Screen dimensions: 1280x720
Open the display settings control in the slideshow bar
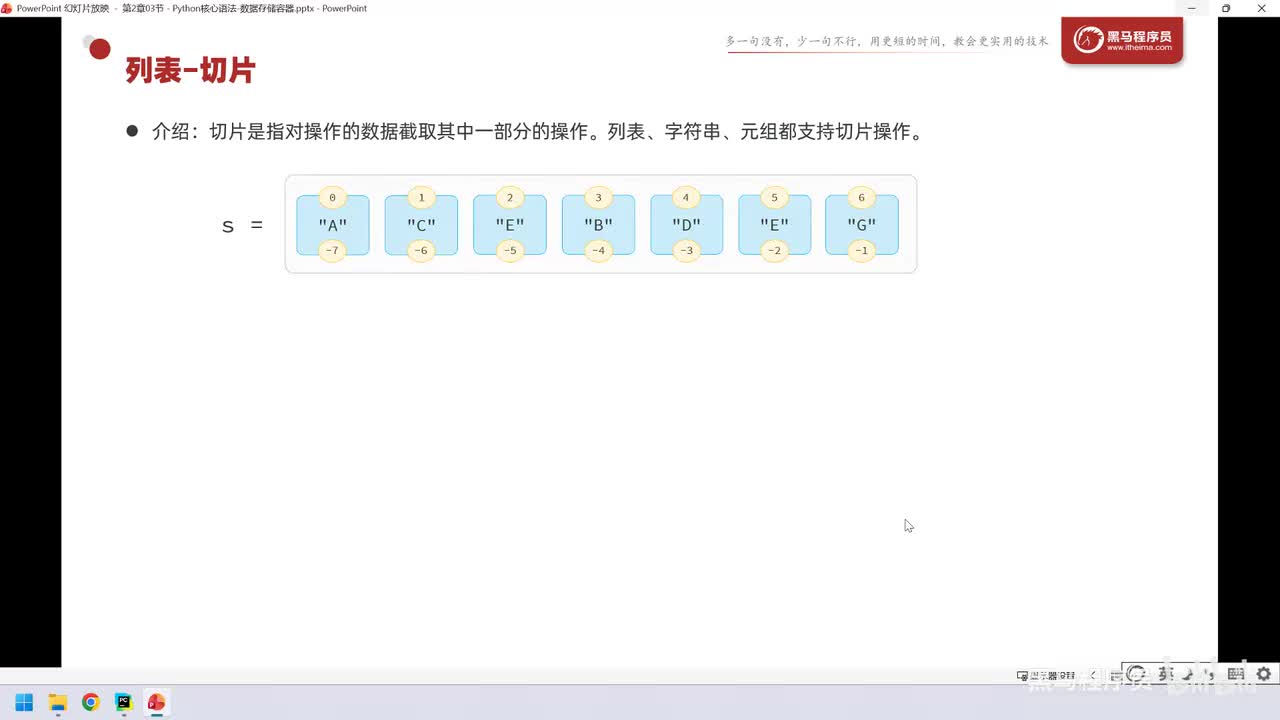pyautogui.click(x=1046, y=676)
